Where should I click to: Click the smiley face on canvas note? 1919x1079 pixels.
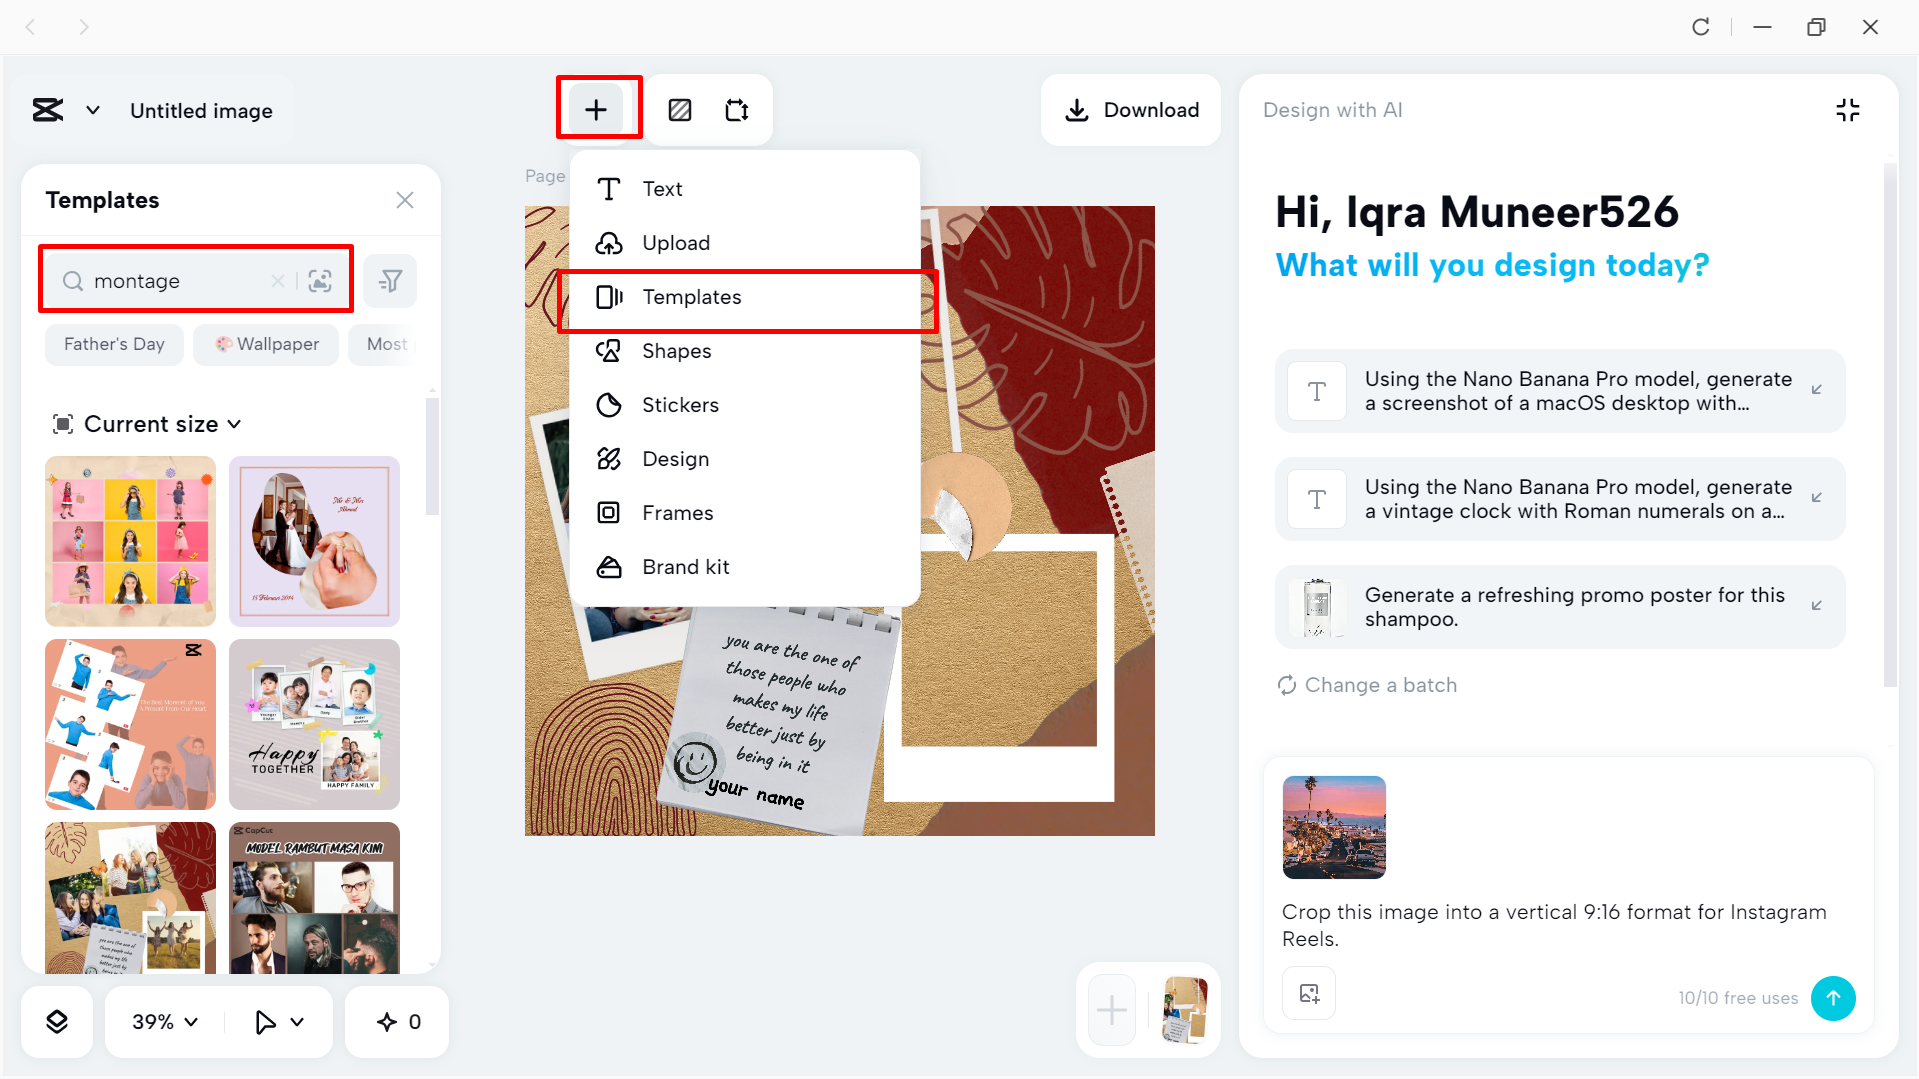(694, 762)
